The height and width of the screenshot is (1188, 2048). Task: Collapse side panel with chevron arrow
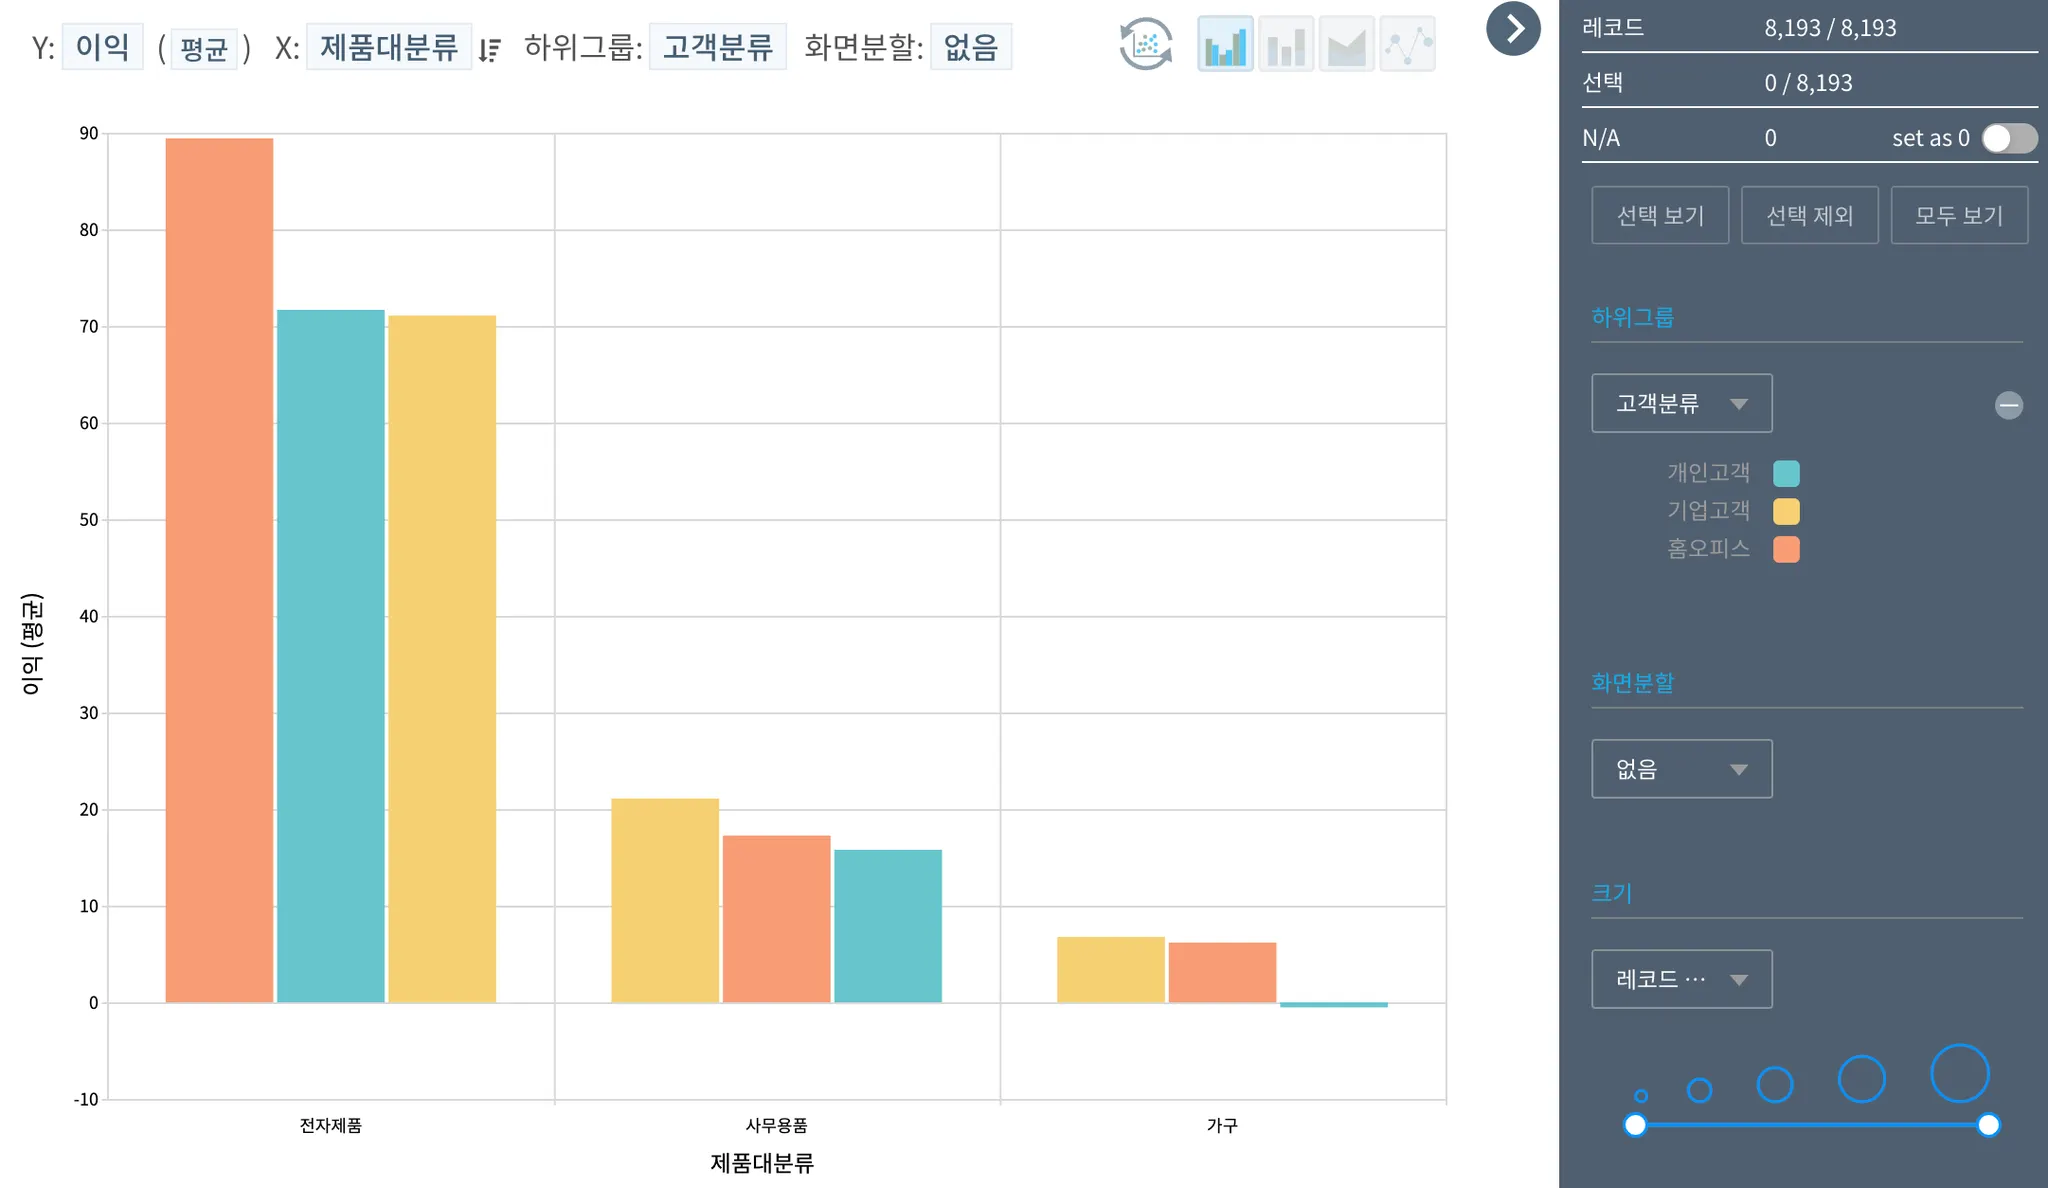[x=1513, y=29]
